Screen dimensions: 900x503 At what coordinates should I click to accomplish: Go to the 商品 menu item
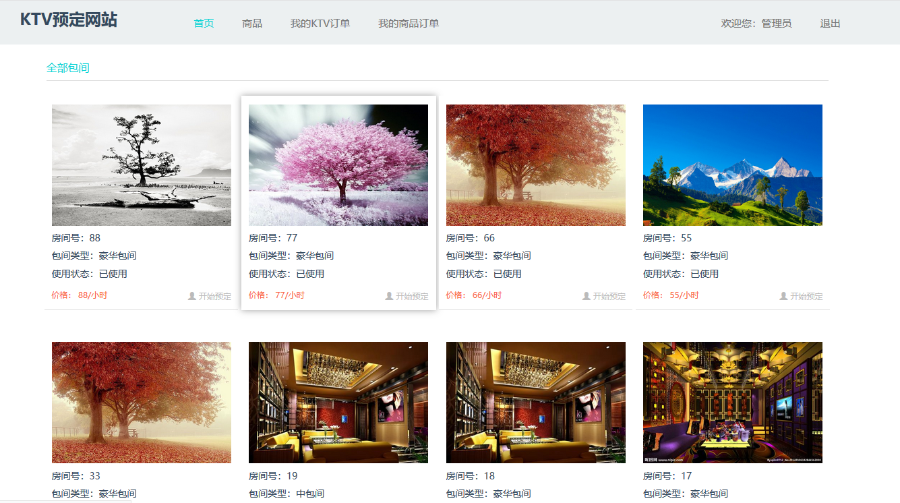click(252, 24)
